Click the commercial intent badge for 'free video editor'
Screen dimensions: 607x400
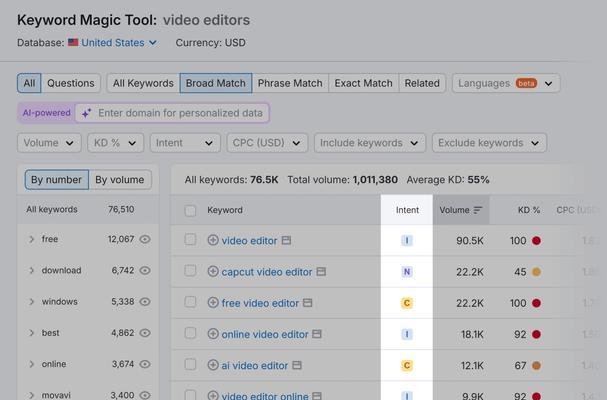click(407, 303)
